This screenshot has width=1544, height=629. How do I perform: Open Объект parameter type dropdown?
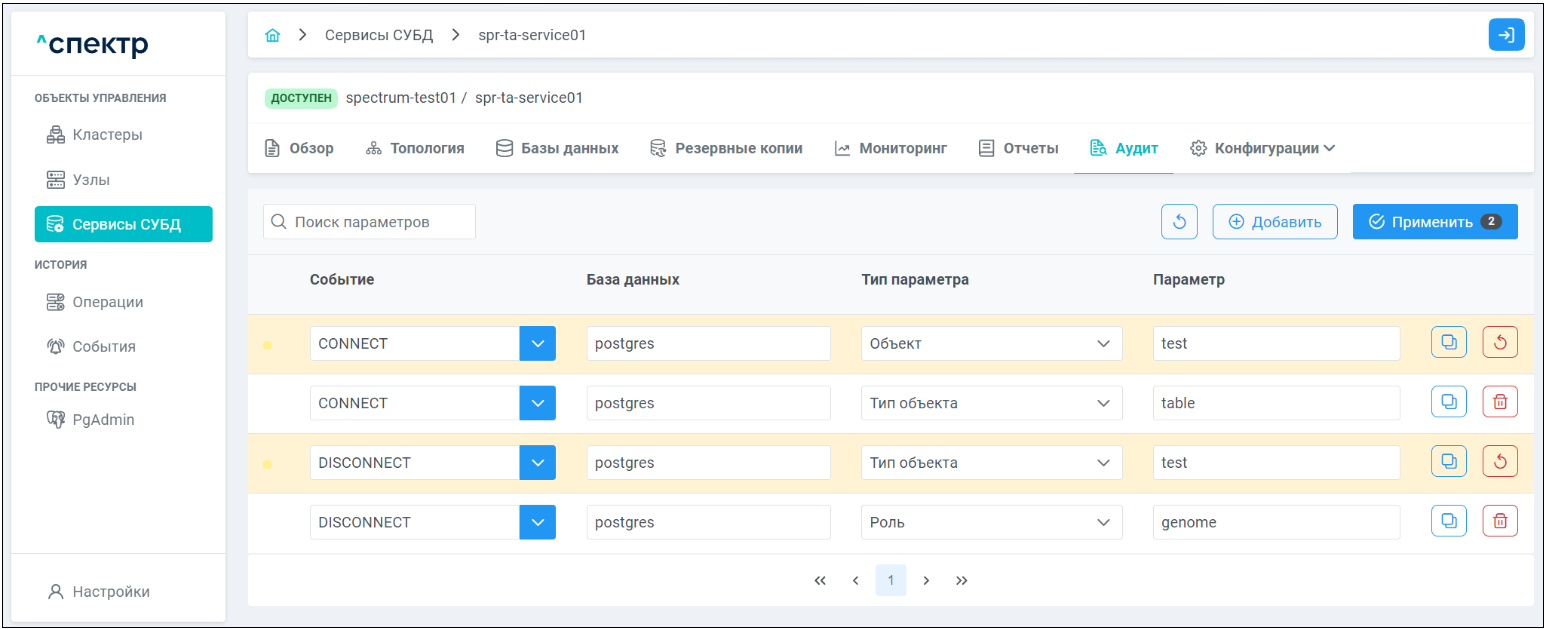990,343
